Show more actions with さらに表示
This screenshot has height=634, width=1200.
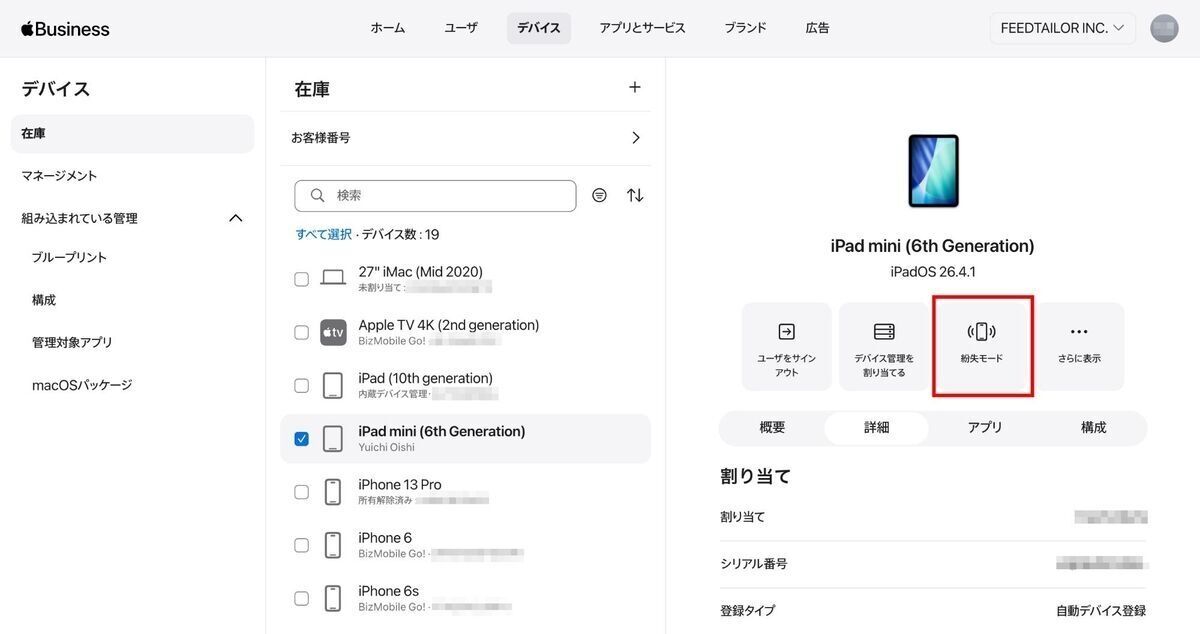click(x=1079, y=345)
